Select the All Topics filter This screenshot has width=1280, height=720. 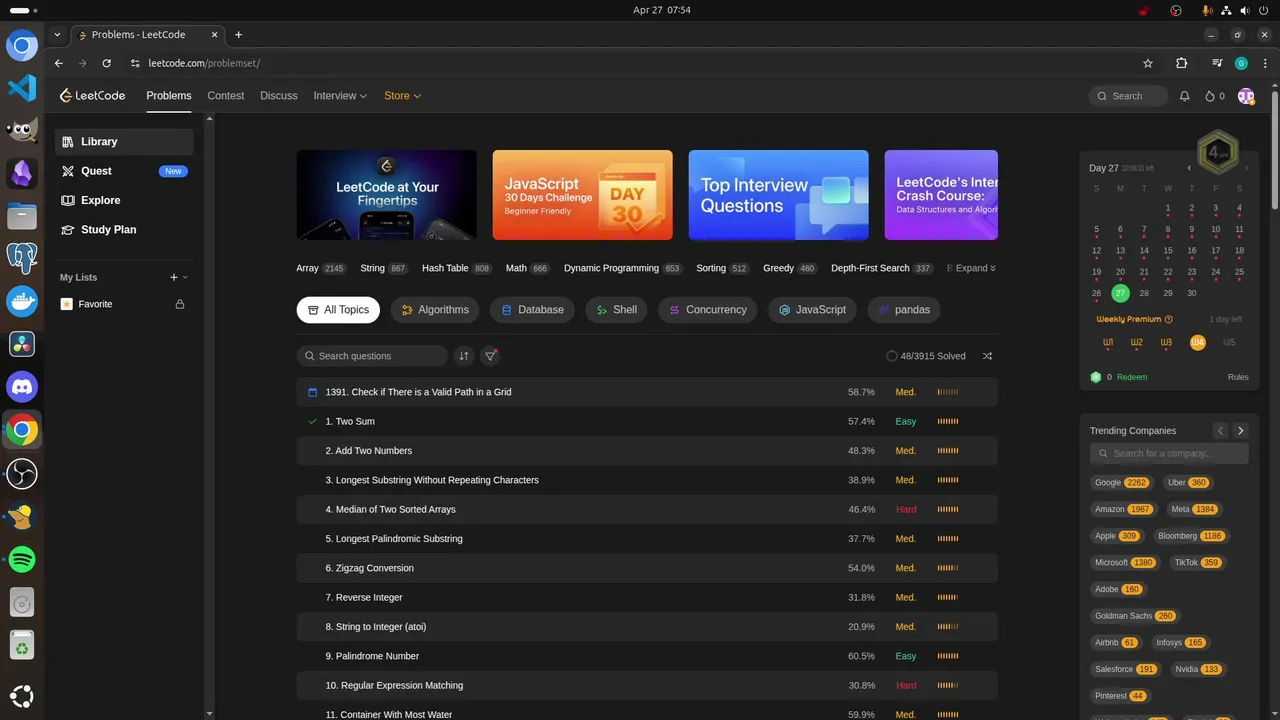pos(338,310)
